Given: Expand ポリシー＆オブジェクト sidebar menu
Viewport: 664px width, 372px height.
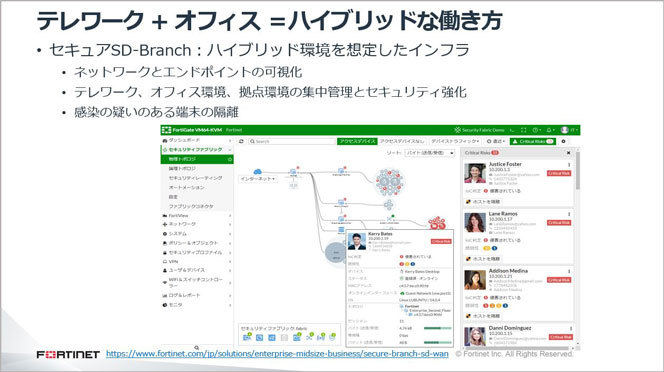Looking at the screenshot, I should (x=197, y=243).
